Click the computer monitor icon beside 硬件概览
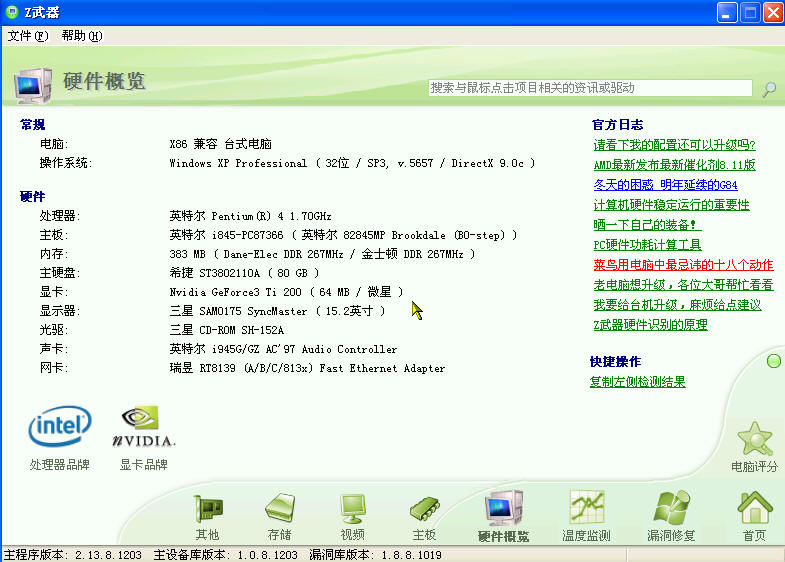 coord(33,86)
